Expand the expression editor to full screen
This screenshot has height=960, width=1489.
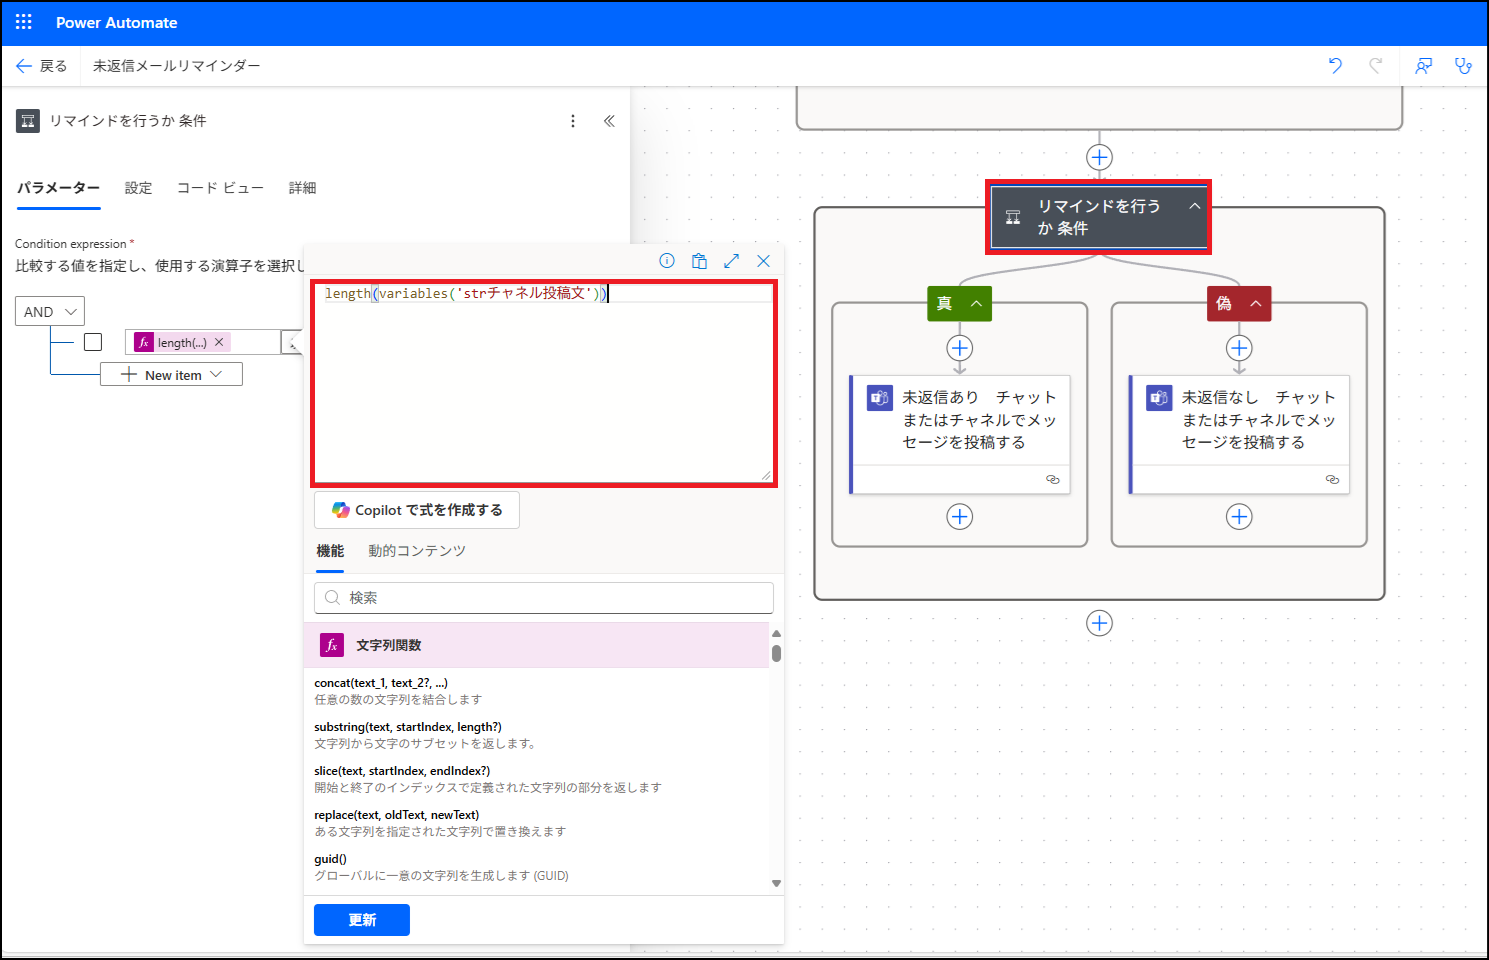[x=731, y=261]
